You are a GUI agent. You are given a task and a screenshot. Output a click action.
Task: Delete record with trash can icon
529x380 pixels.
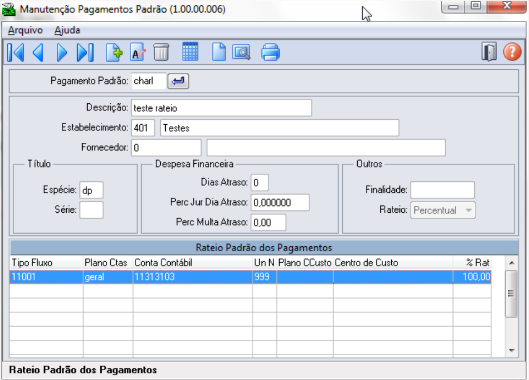point(161,53)
